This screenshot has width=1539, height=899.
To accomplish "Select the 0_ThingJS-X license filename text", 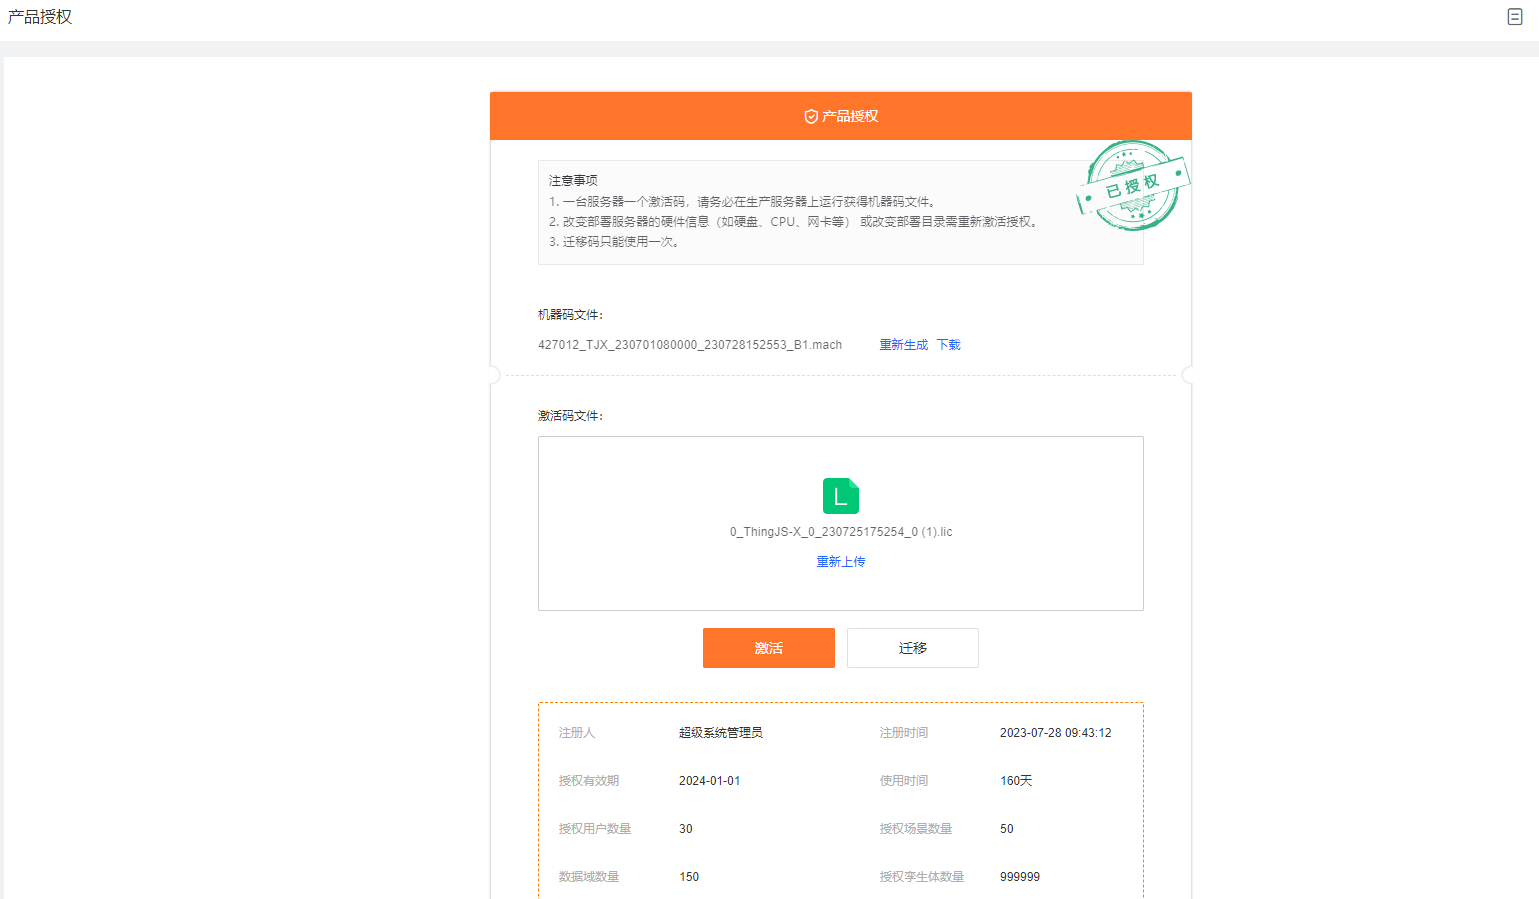I will pos(840,531).
